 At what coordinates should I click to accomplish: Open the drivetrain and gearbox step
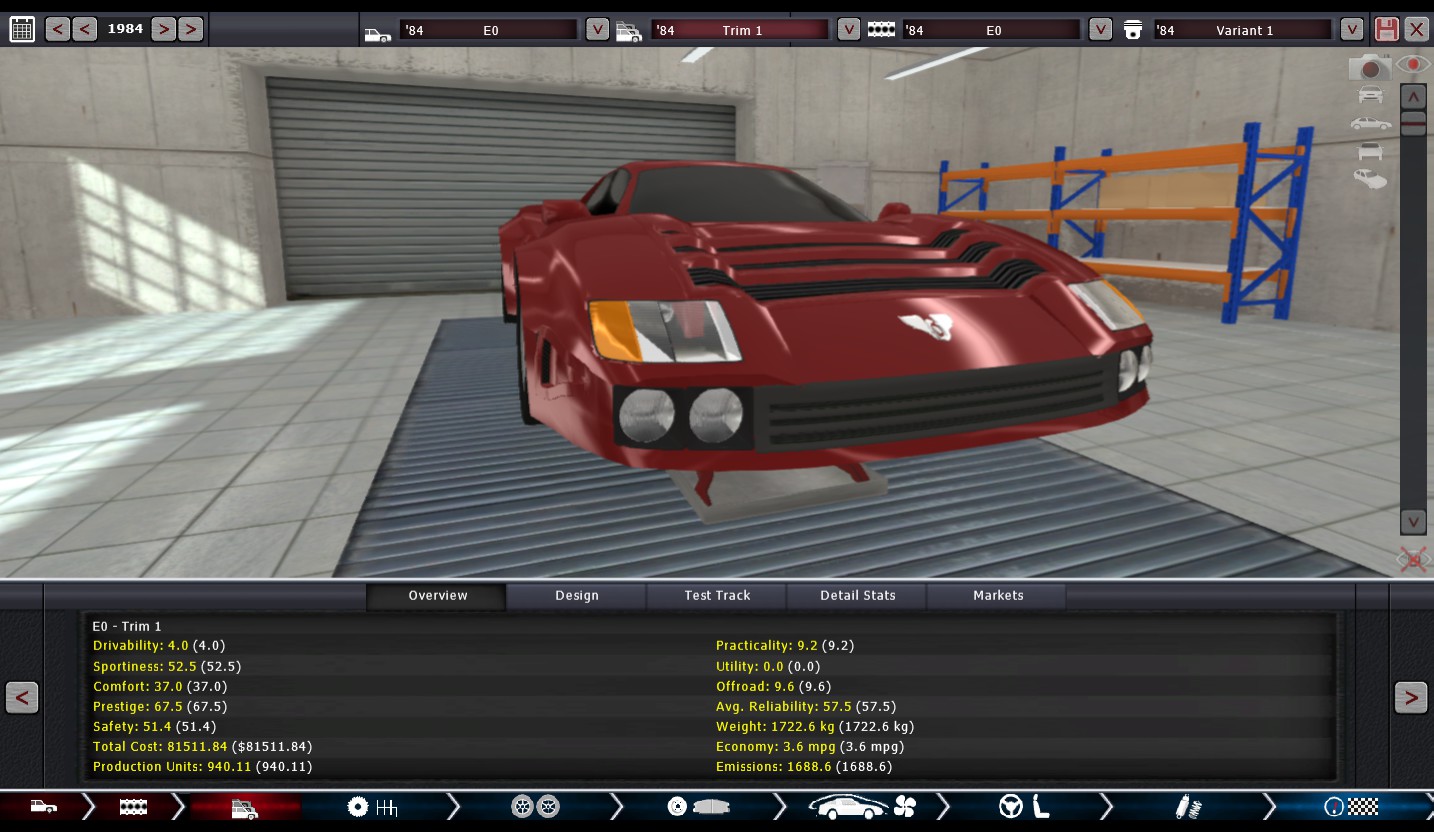point(372,807)
